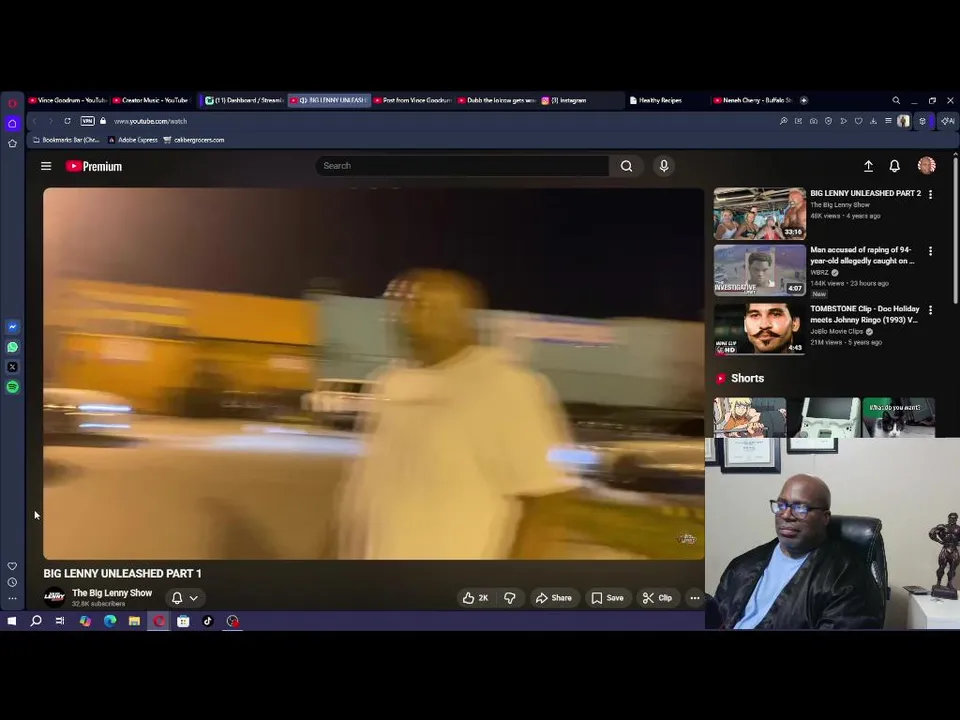Viewport: 960px width, 720px height.
Task: Open the Windows Start menu
Action: tap(12, 621)
